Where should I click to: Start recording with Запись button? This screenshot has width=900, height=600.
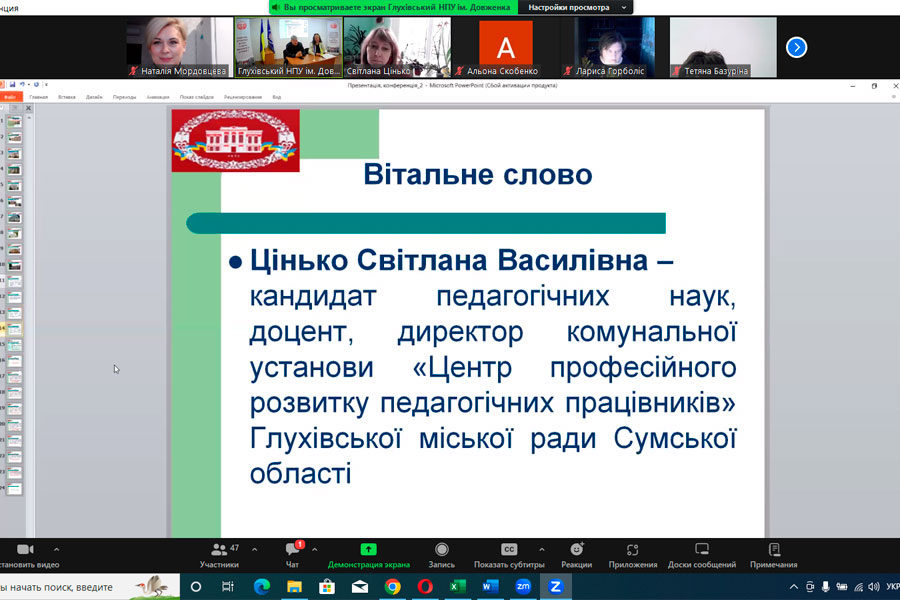click(x=441, y=556)
